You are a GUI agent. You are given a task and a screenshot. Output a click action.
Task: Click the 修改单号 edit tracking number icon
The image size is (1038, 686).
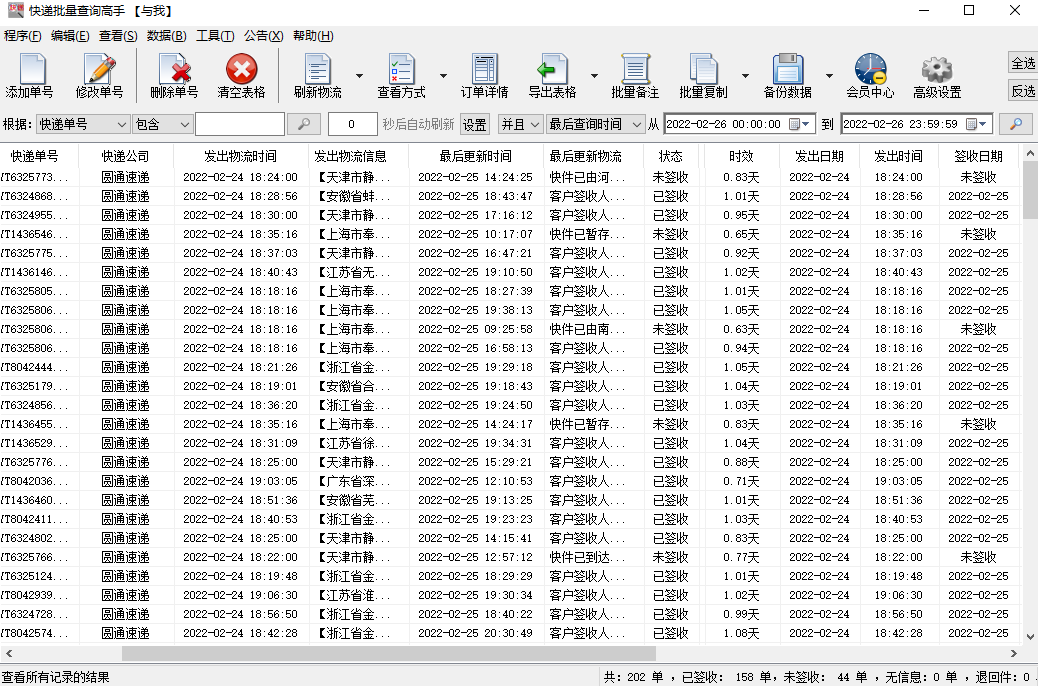(99, 76)
